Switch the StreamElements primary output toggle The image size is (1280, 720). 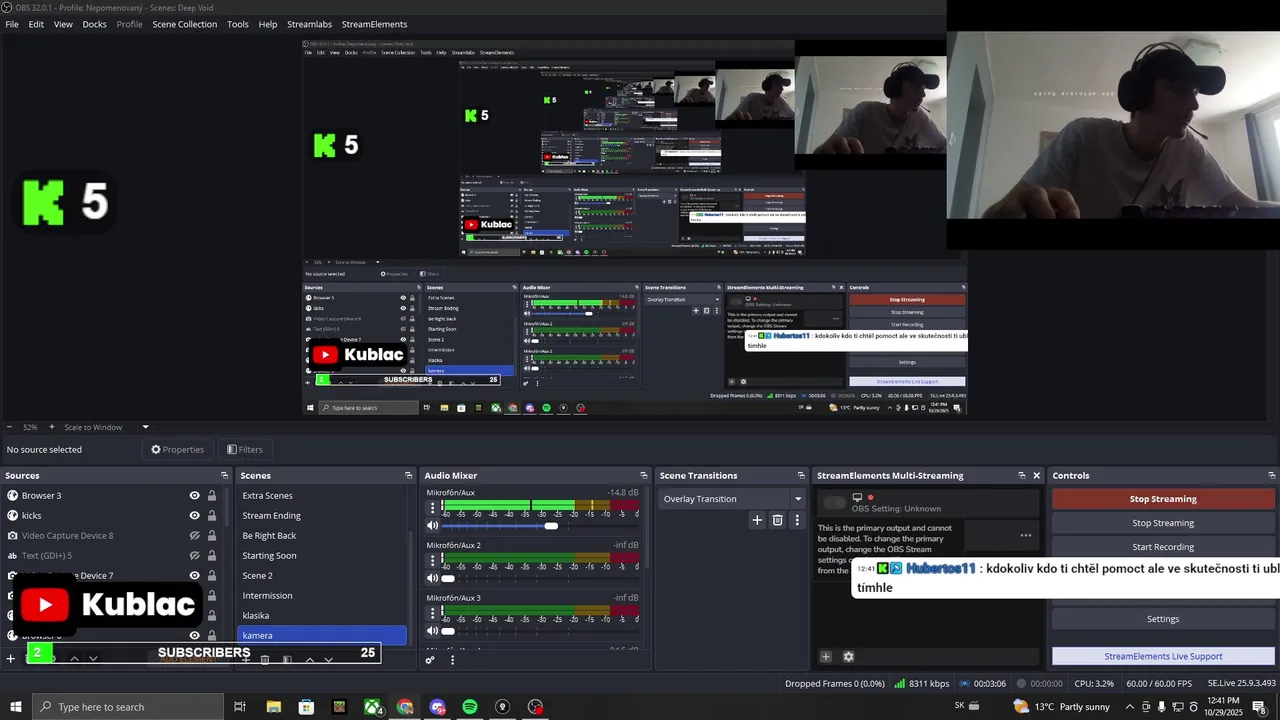pyautogui.click(x=833, y=502)
